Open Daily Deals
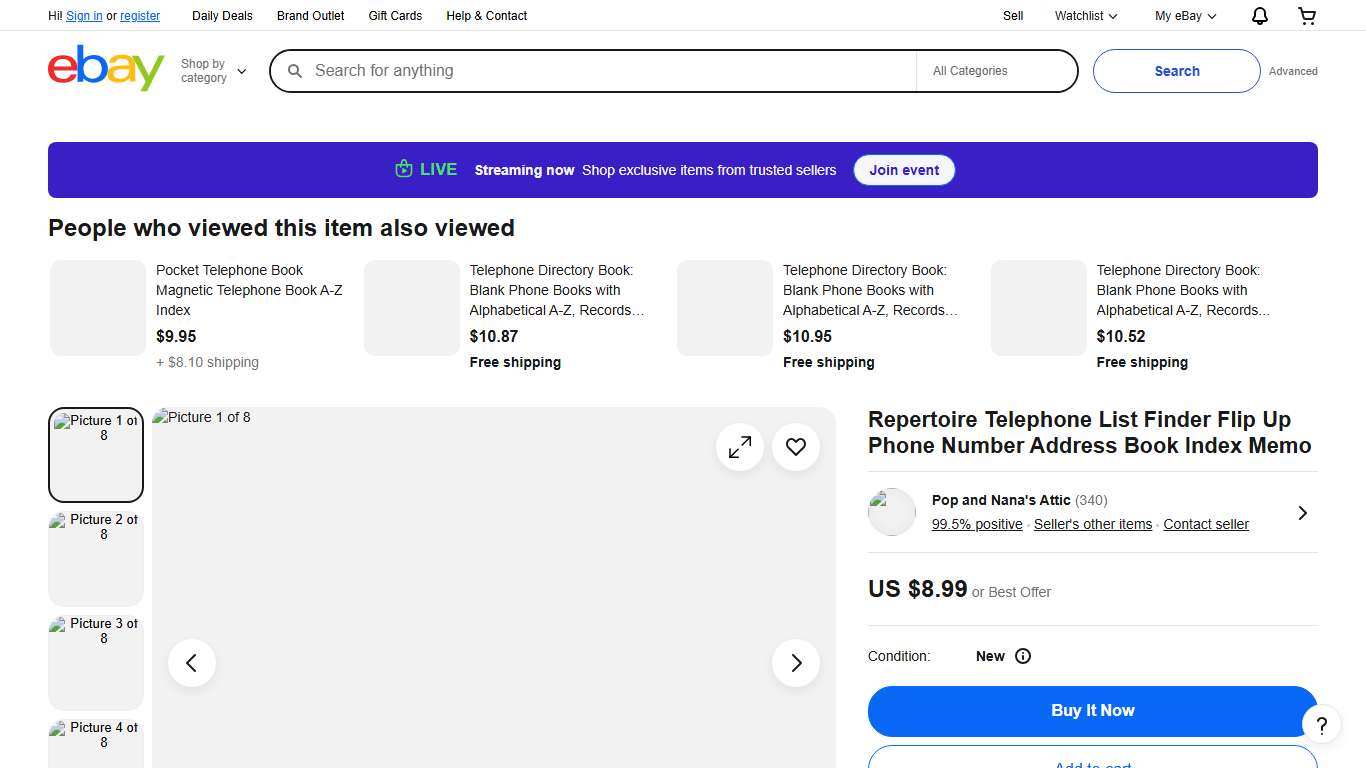 pyautogui.click(x=222, y=16)
